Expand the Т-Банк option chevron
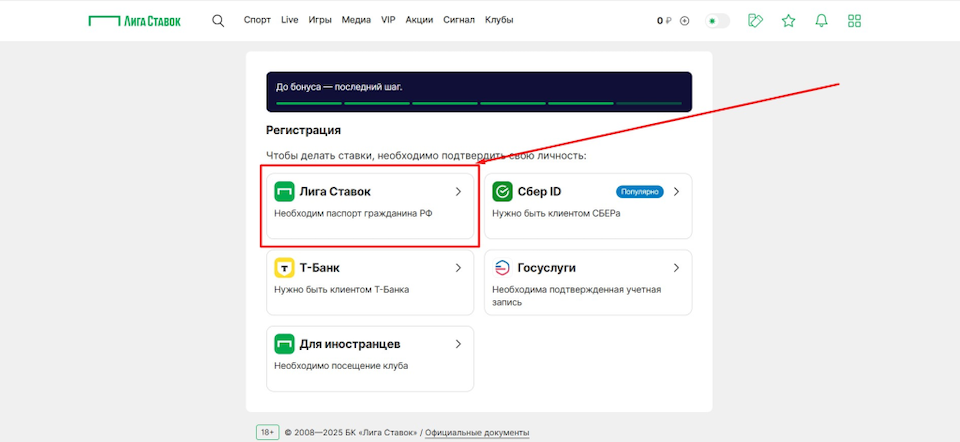960x442 pixels. point(458,268)
